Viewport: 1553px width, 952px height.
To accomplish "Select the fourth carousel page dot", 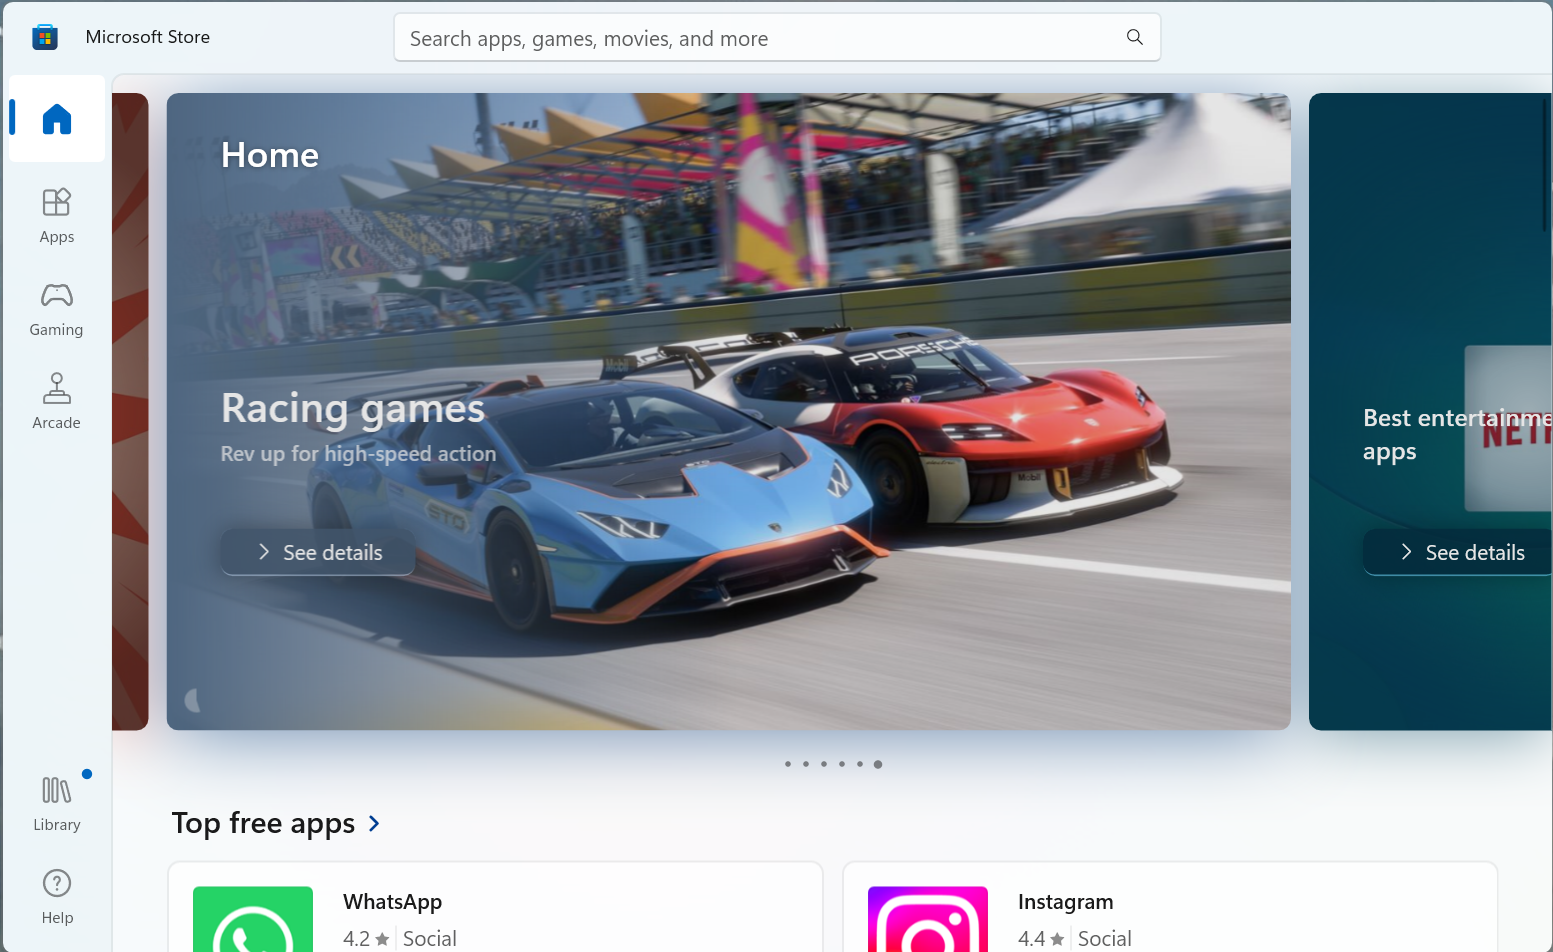I will coord(842,764).
